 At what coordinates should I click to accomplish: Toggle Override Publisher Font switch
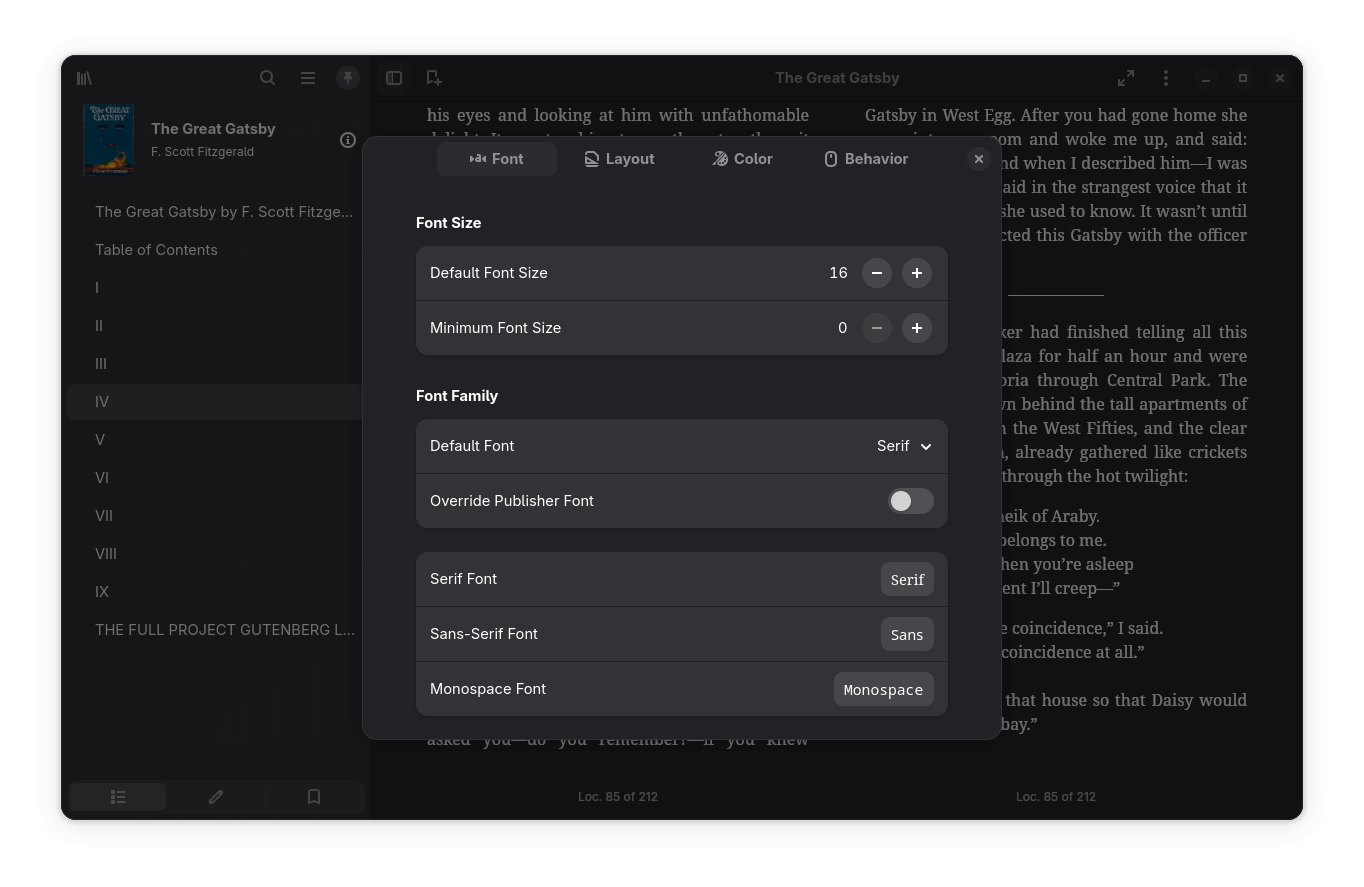[910, 501]
